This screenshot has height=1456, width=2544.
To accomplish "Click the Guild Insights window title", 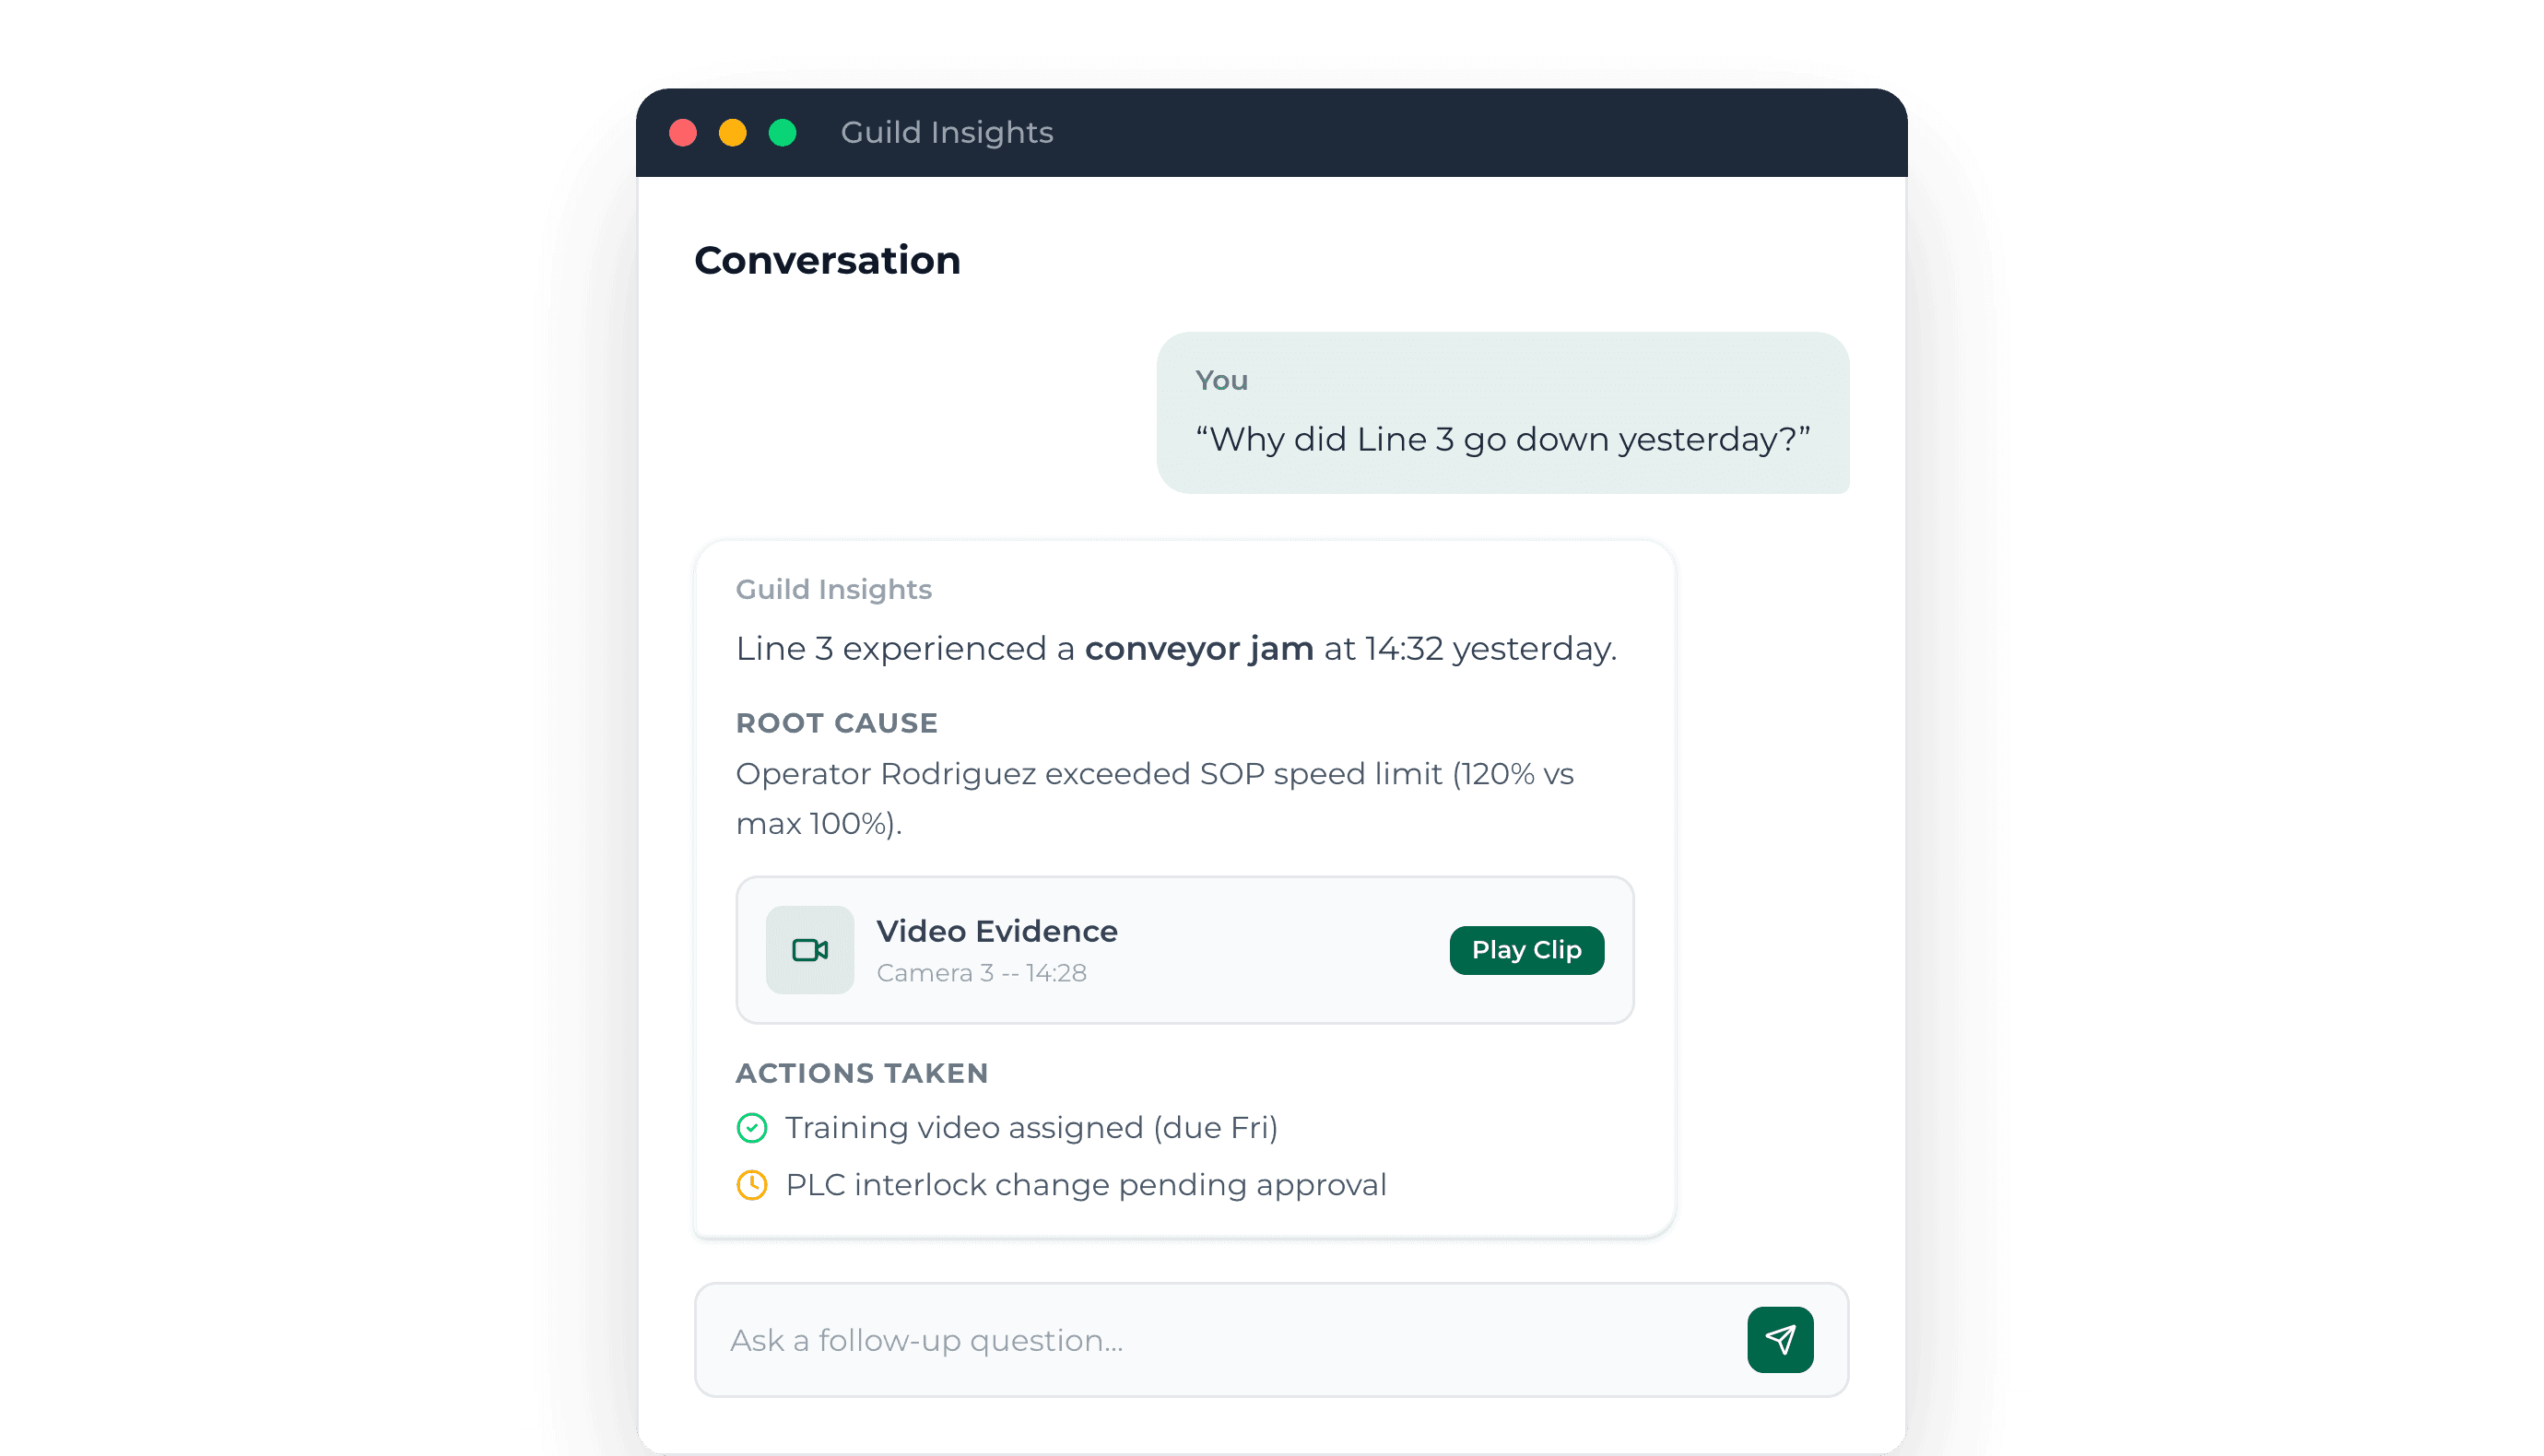I will point(947,133).
